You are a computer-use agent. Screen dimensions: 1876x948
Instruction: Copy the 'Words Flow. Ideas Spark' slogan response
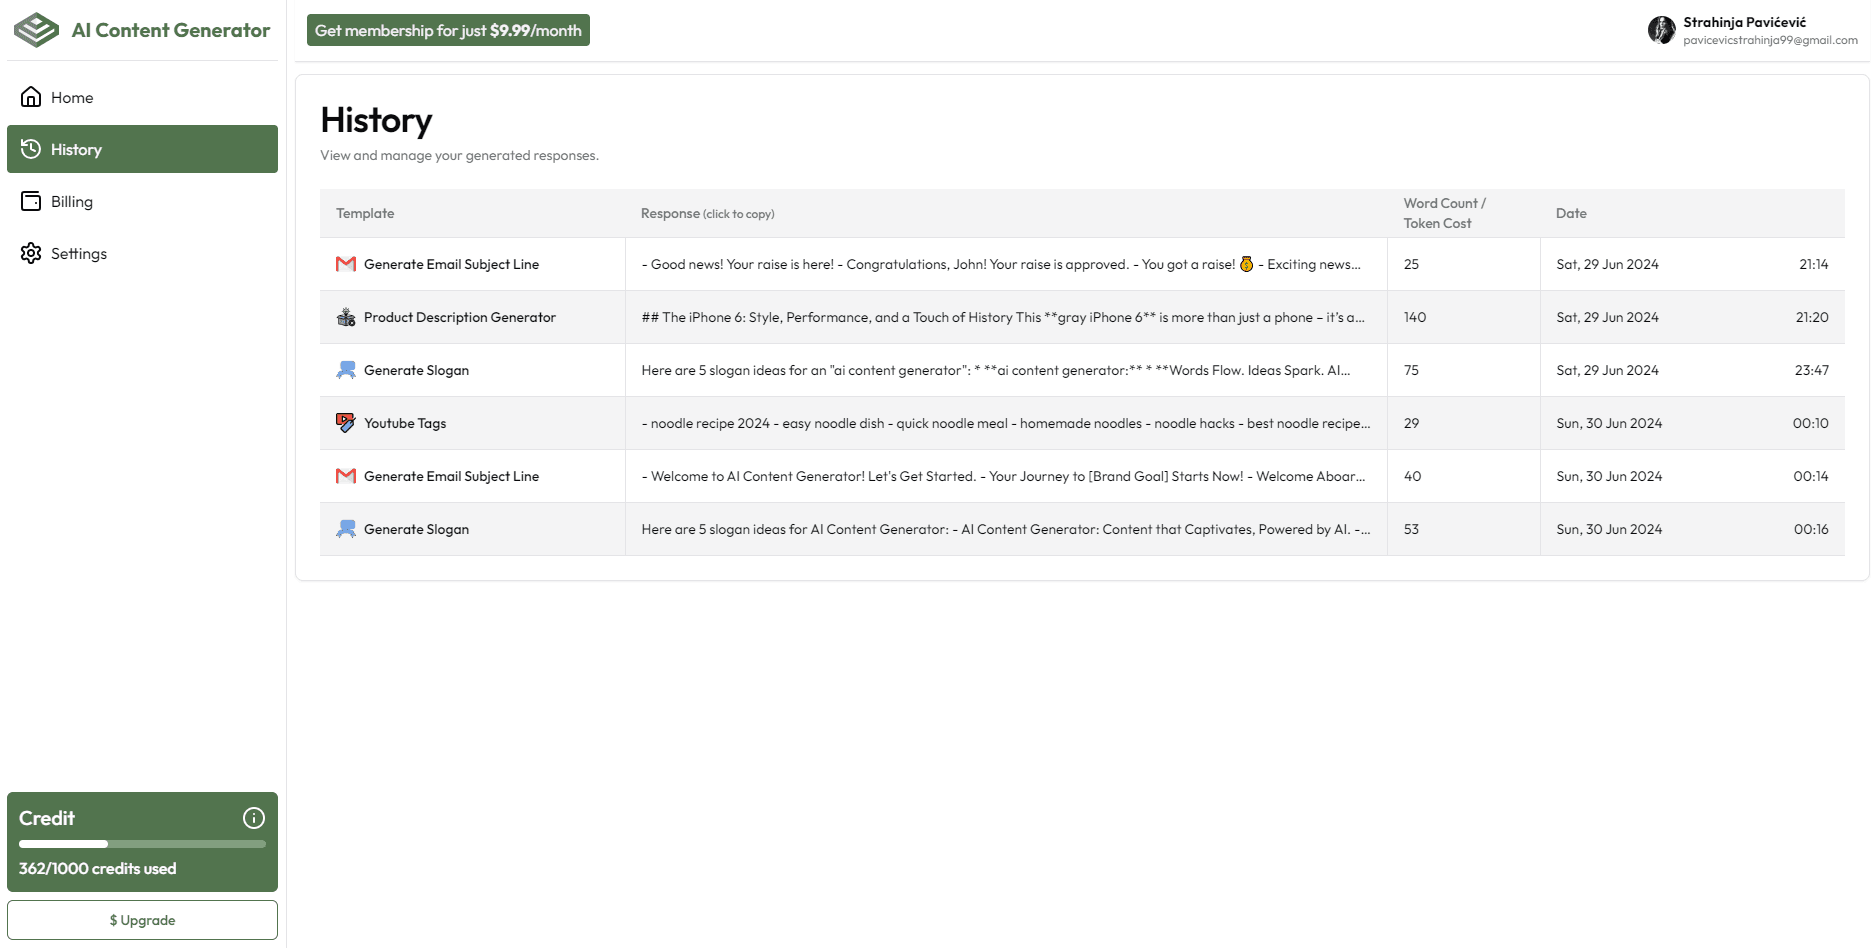[x=996, y=370]
